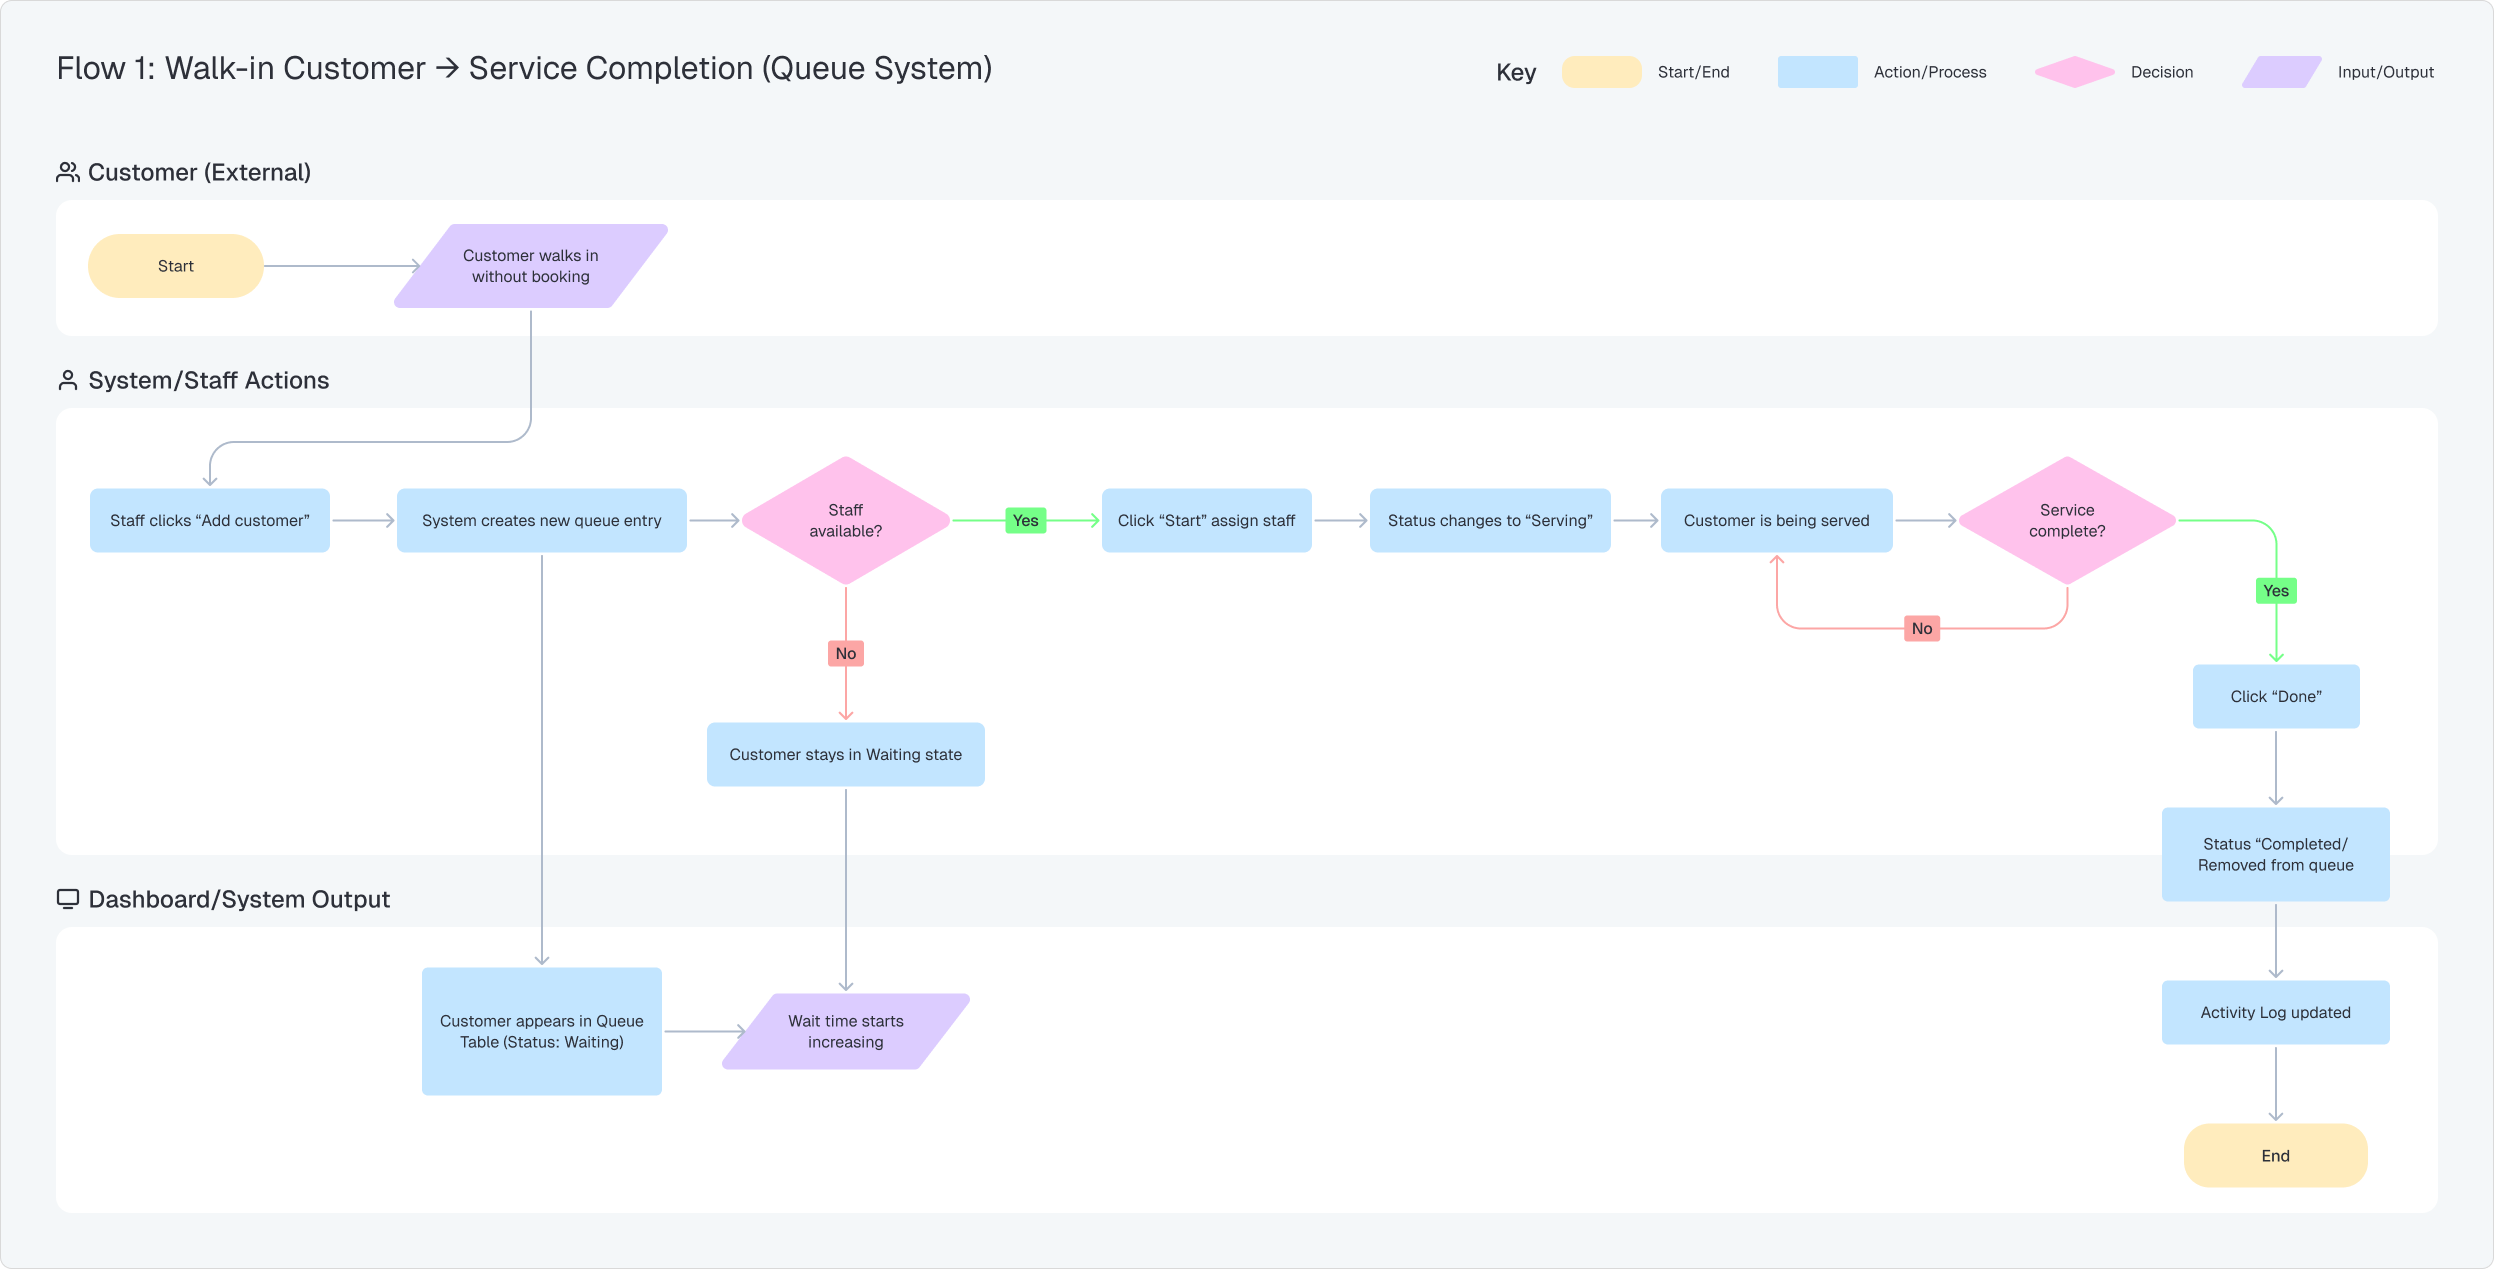The height and width of the screenshot is (1269, 2494).
Task: Select the 'Activity Log updated' box
Action: 2276,1012
